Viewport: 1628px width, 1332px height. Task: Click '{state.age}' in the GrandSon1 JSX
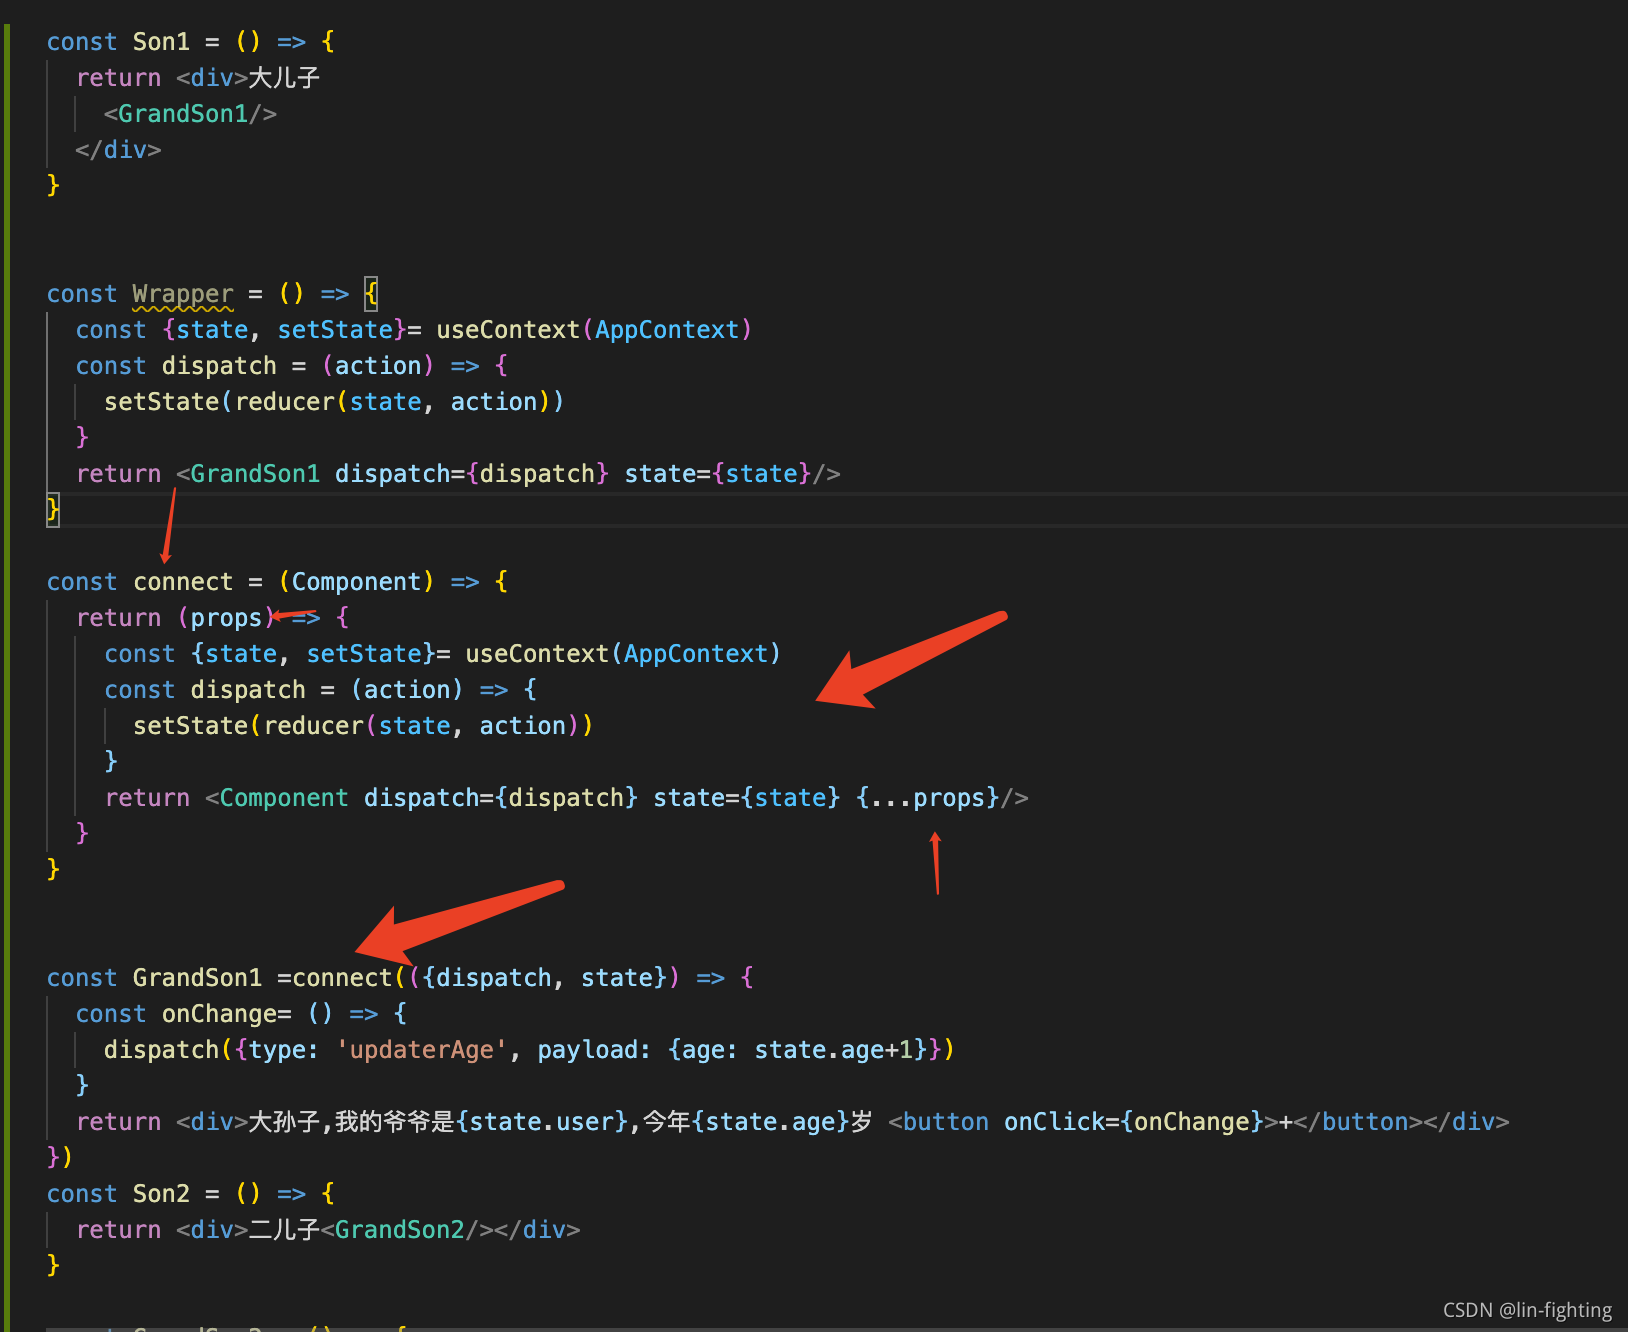[x=772, y=1122]
